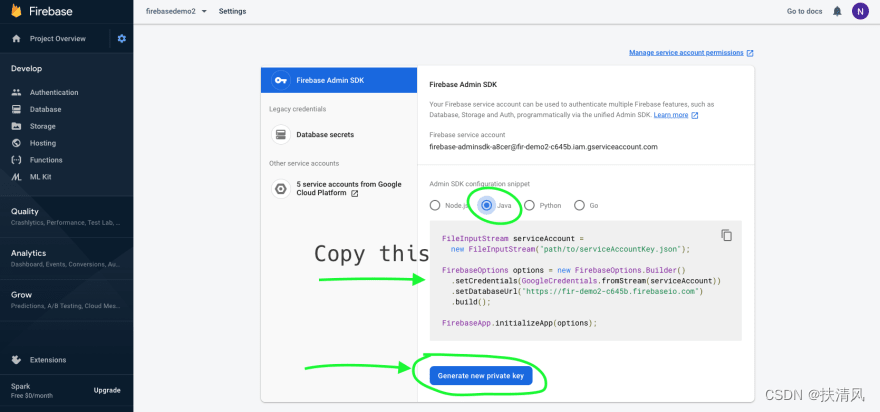Screen dimensions: 880x412
Task: Click the Other service accounts label
Action: 304,163
